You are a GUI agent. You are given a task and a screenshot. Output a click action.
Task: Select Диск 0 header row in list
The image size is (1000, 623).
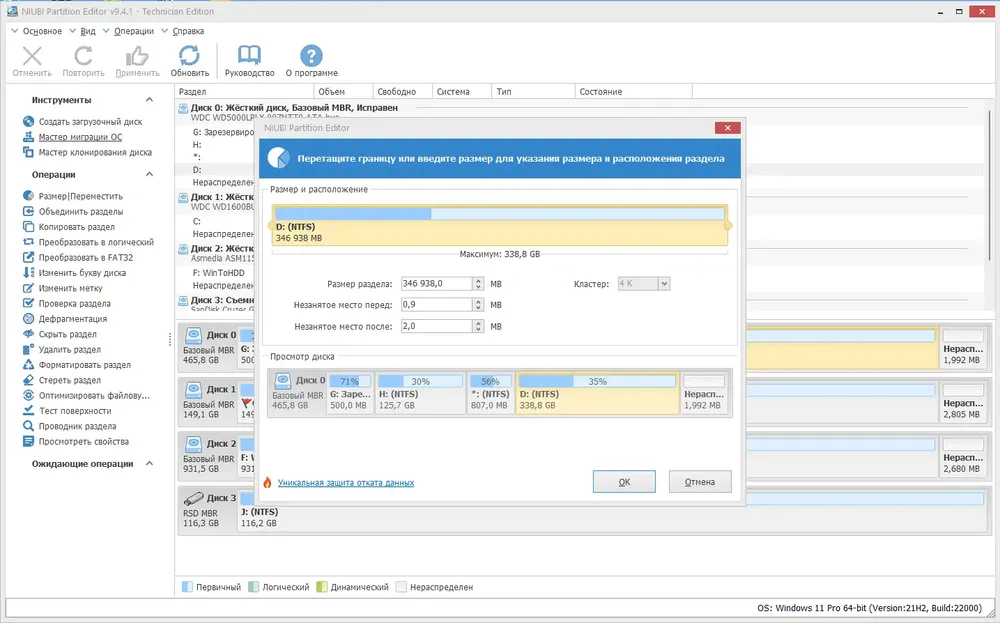pyautogui.click(x=294, y=108)
